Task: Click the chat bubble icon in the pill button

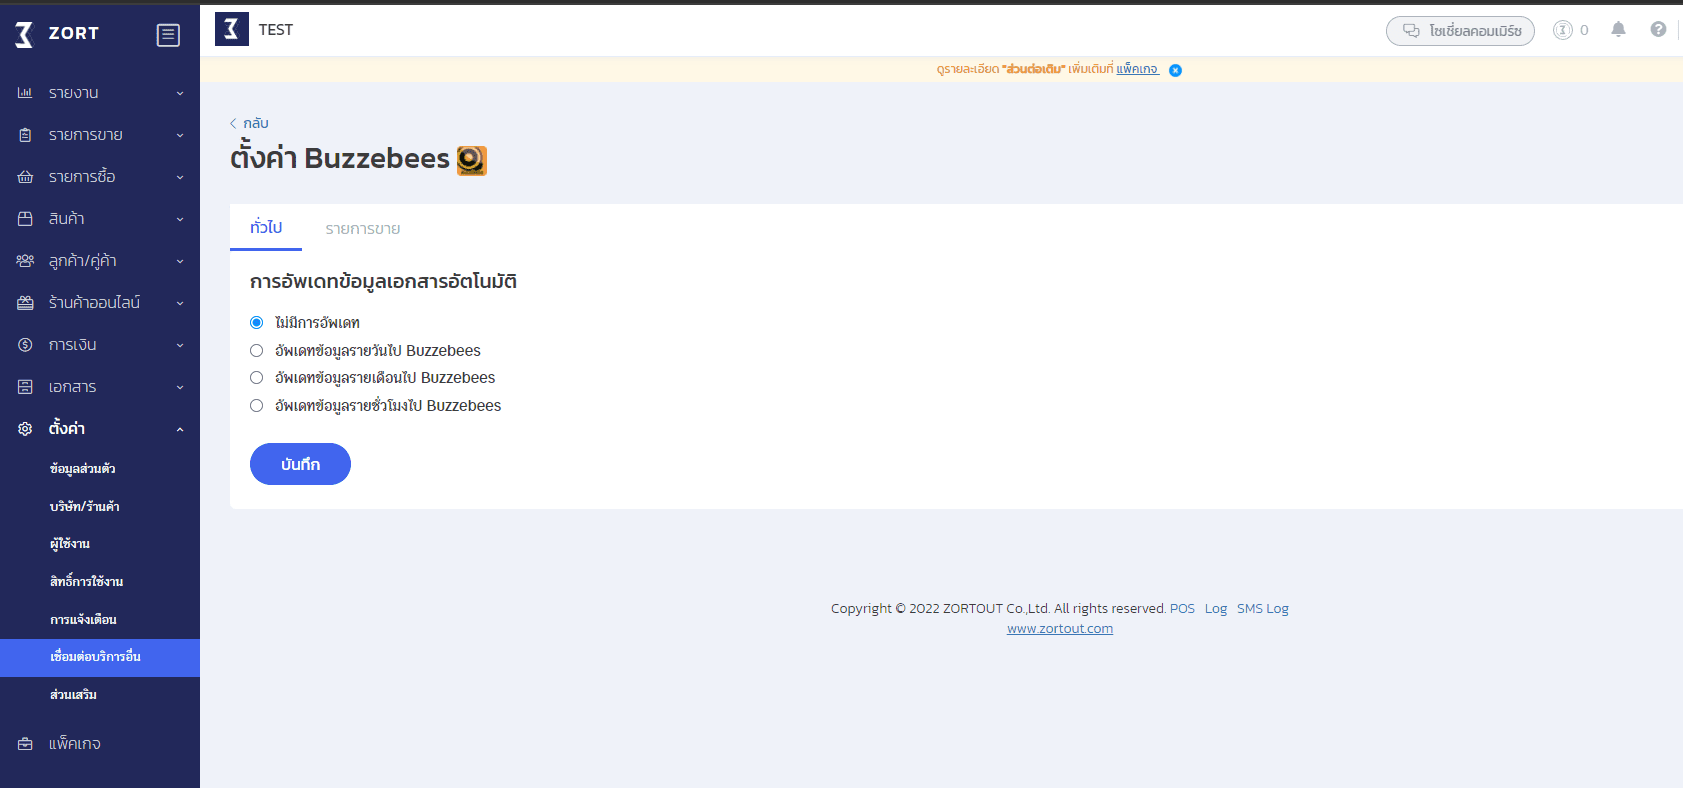Action: (1411, 31)
